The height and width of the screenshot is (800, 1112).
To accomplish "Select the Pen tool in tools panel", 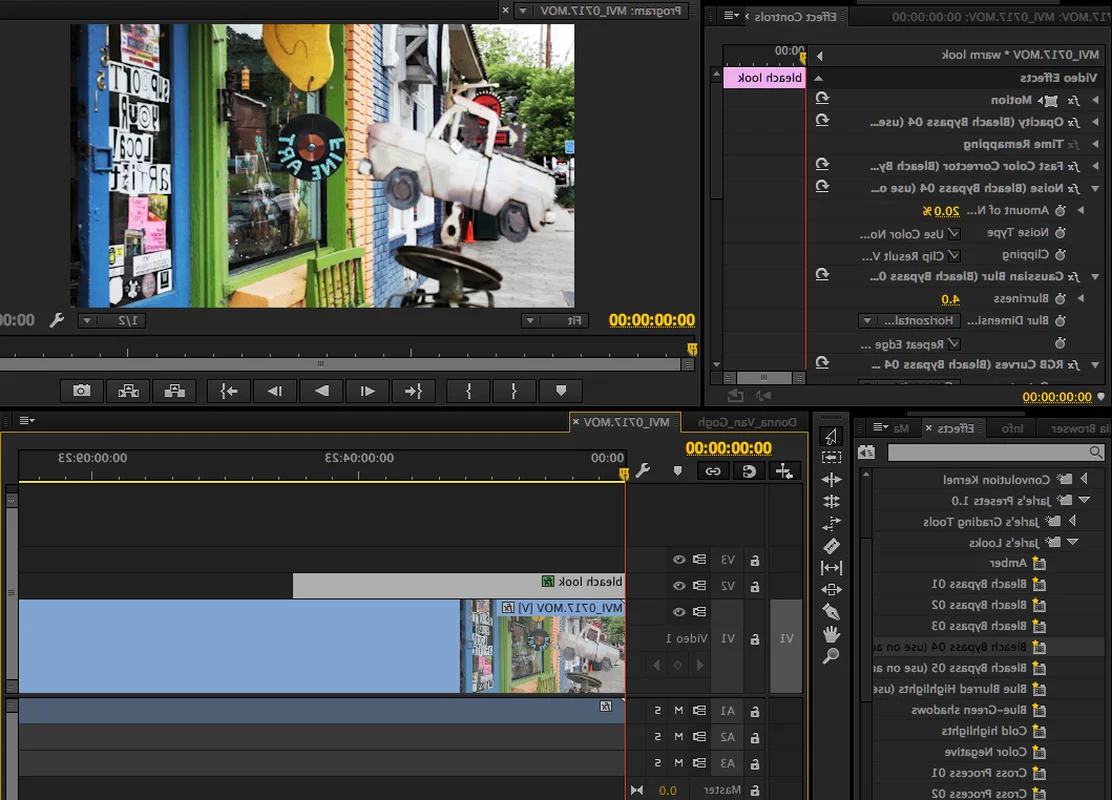I will click(831, 612).
